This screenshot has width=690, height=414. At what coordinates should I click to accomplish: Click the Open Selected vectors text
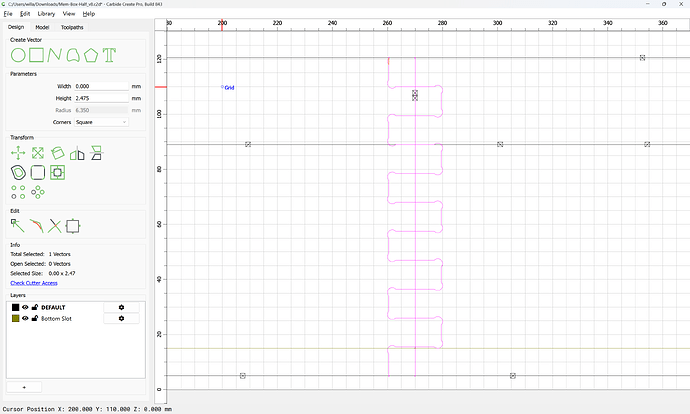pyautogui.click(x=40, y=264)
